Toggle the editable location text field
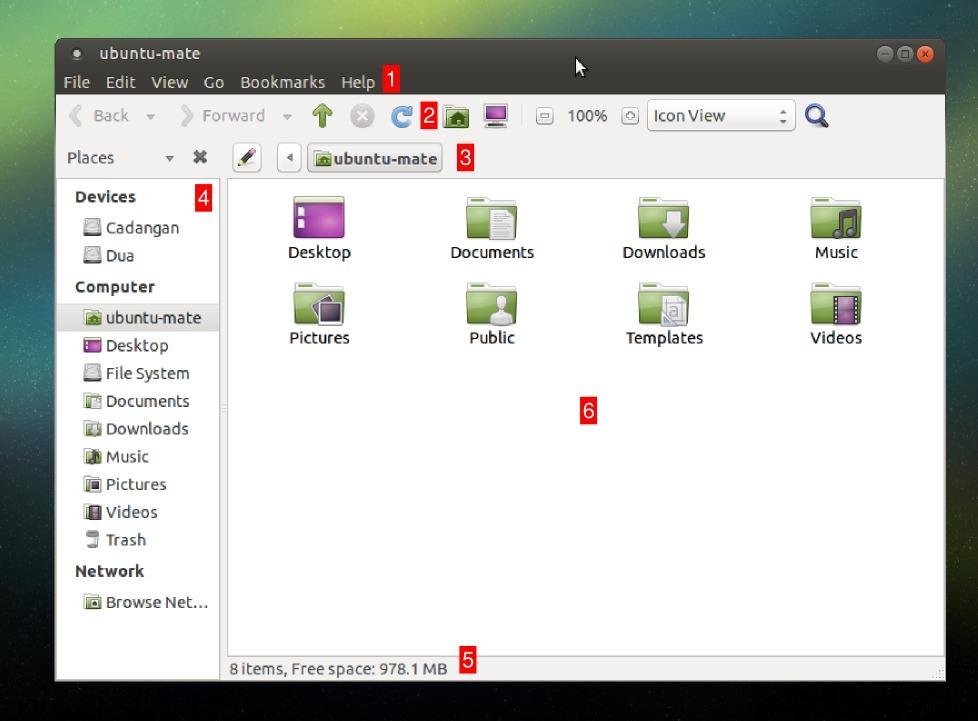 click(246, 157)
